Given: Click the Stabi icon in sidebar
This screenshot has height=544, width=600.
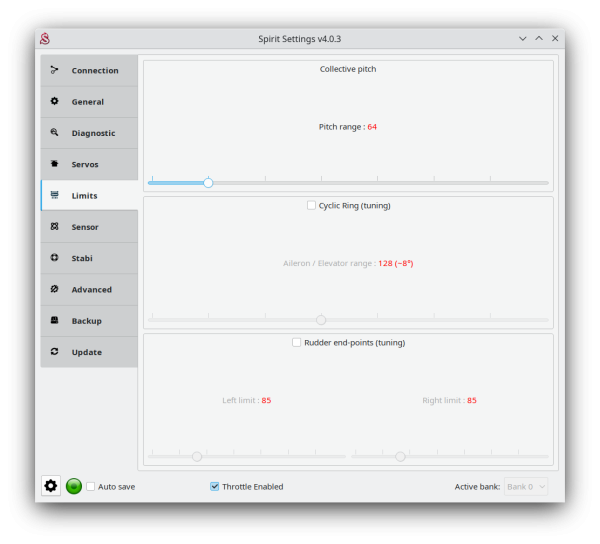Looking at the screenshot, I should coord(54,257).
